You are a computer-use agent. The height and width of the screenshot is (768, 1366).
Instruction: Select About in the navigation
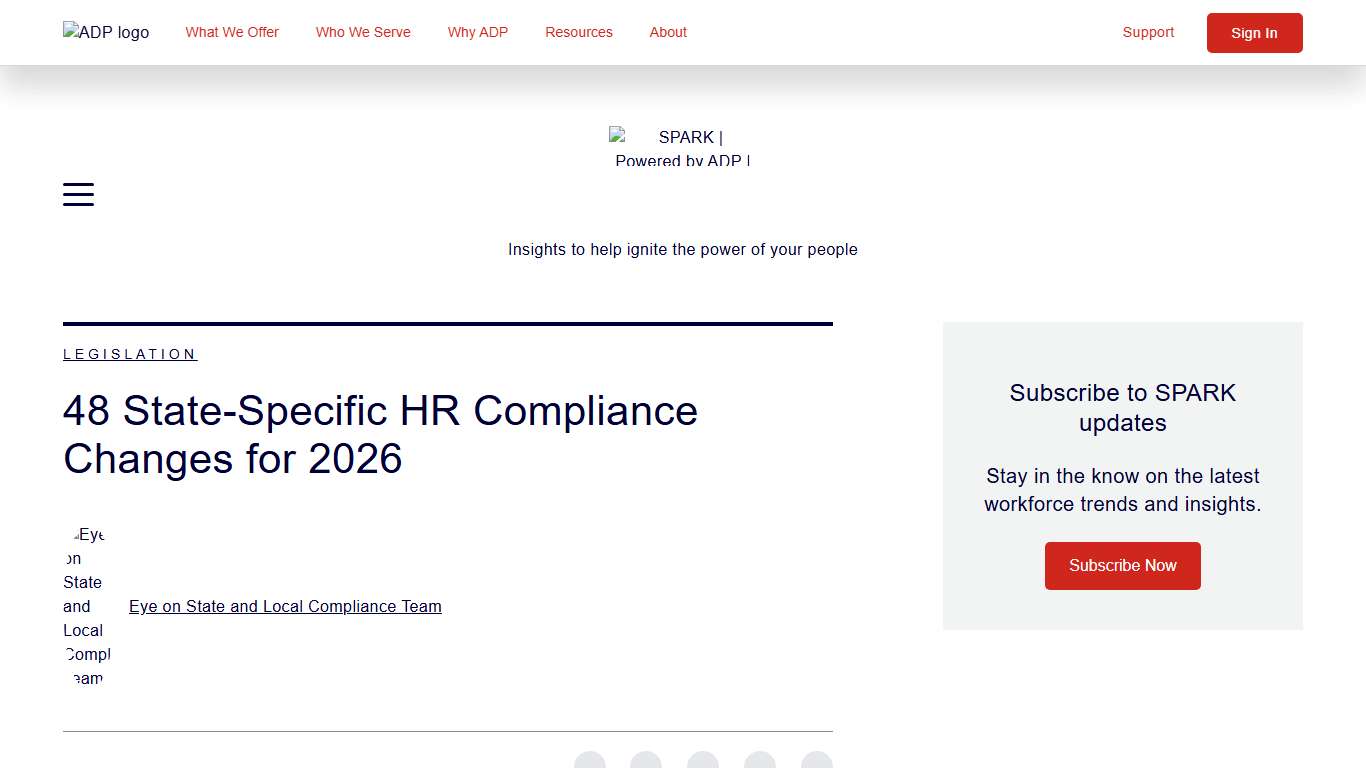click(x=667, y=32)
